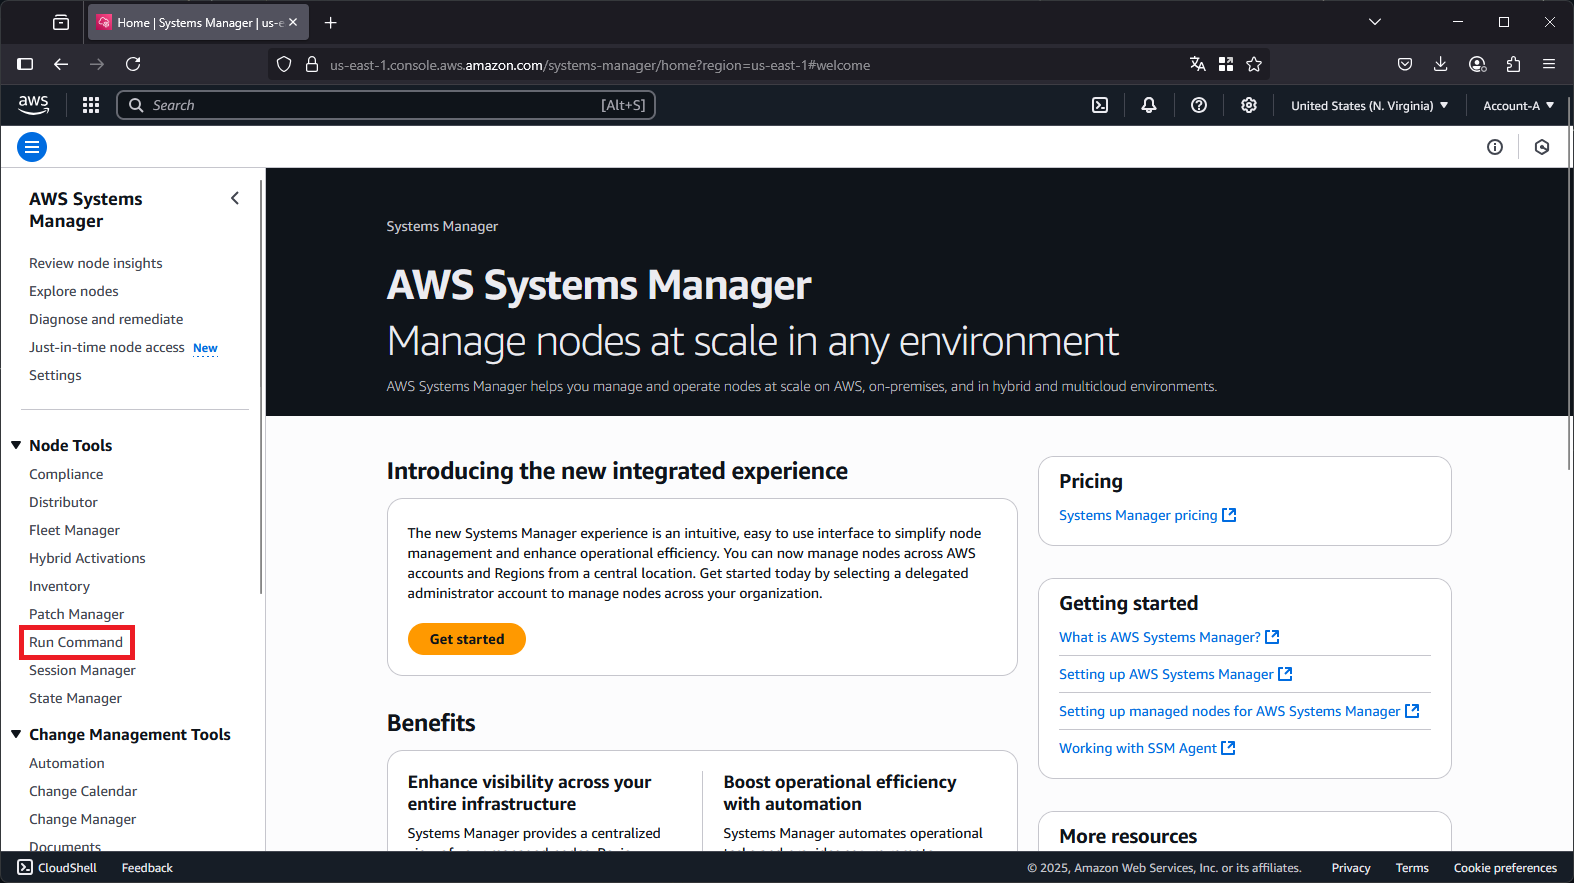Open the region selector United States (N. Virginia)
Image resolution: width=1574 pixels, height=883 pixels.
coord(1369,105)
